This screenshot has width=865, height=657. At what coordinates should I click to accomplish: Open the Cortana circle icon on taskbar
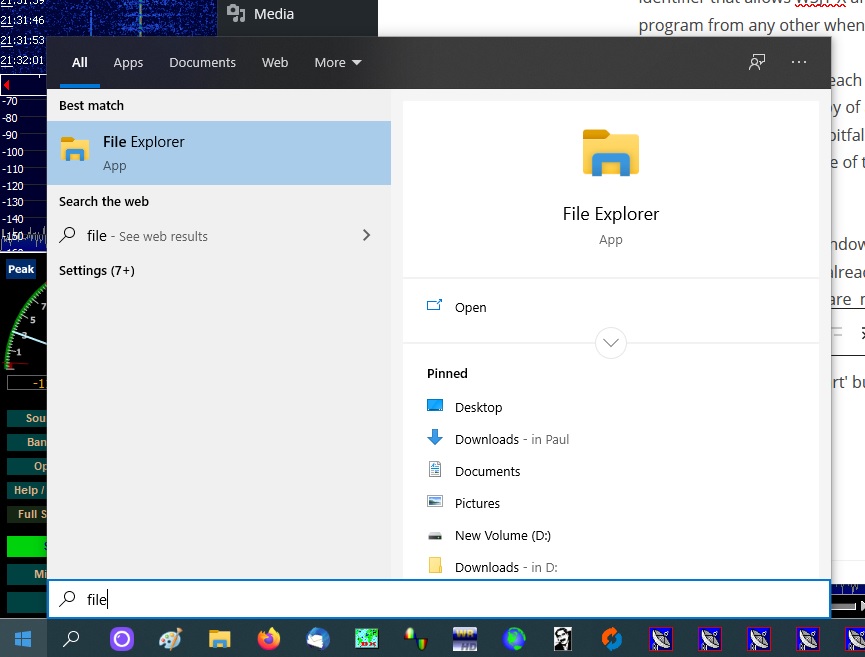pos(121,639)
